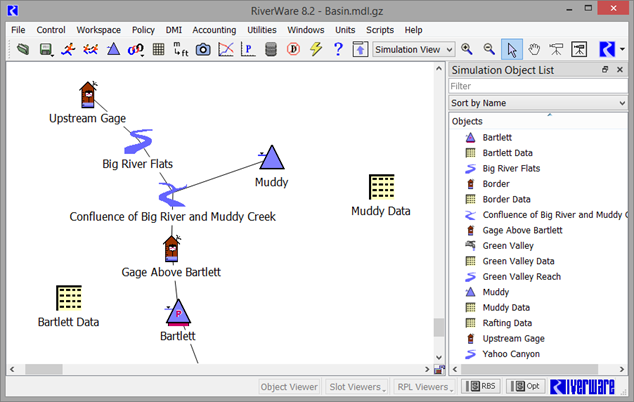Image resolution: width=634 pixels, height=402 pixels.
Task: Click the zoom out magnifier
Action: (x=489, y=49)
